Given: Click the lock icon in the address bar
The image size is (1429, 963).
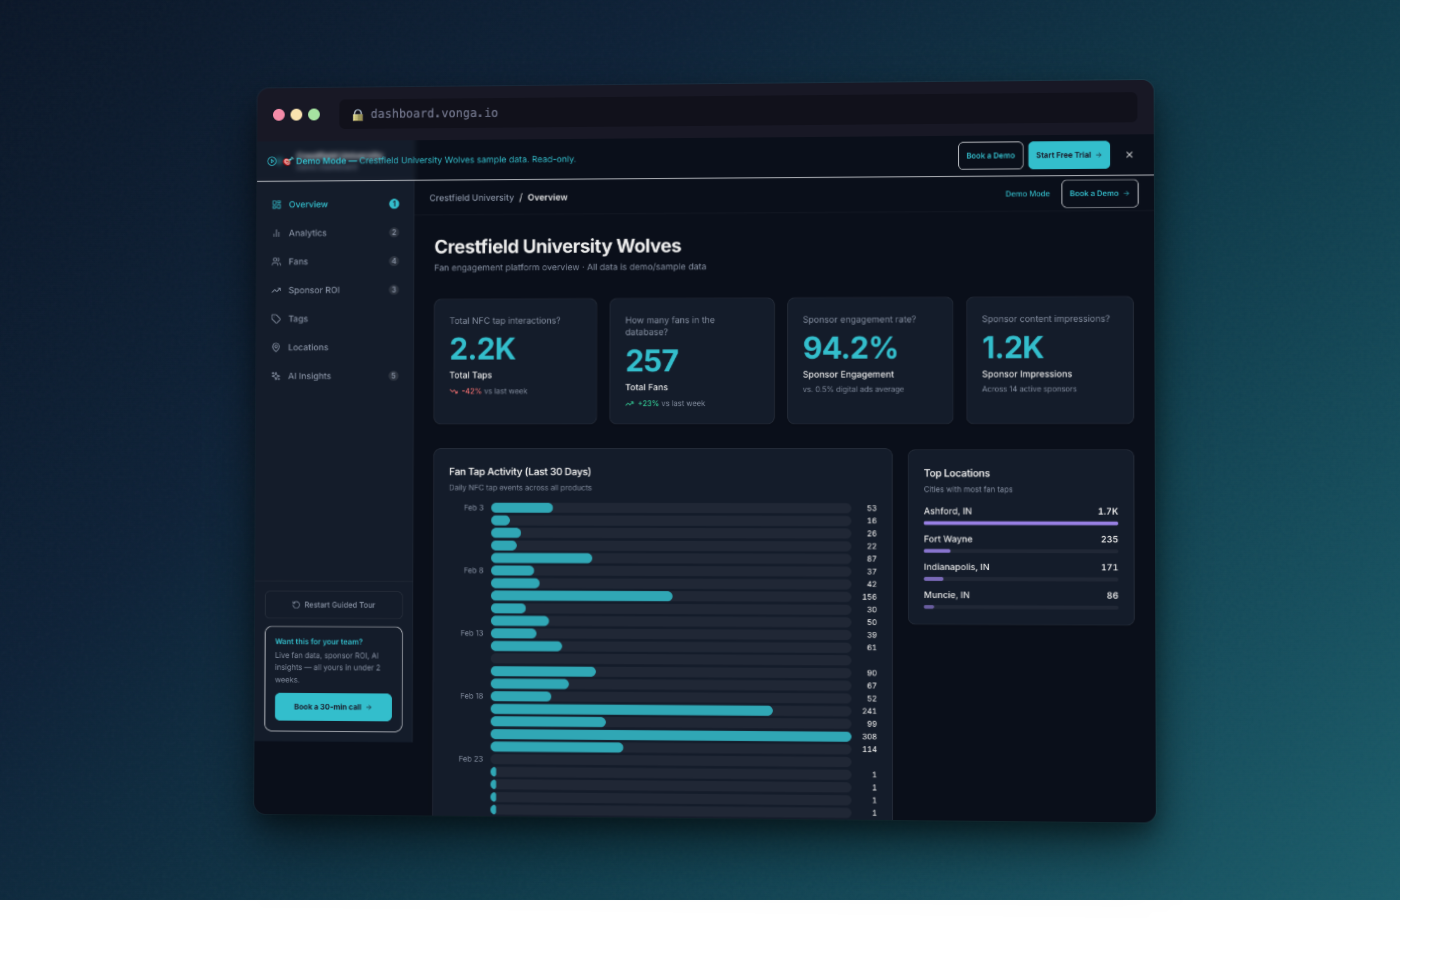Looking at the screenshot, I should [x=358, y=113].
